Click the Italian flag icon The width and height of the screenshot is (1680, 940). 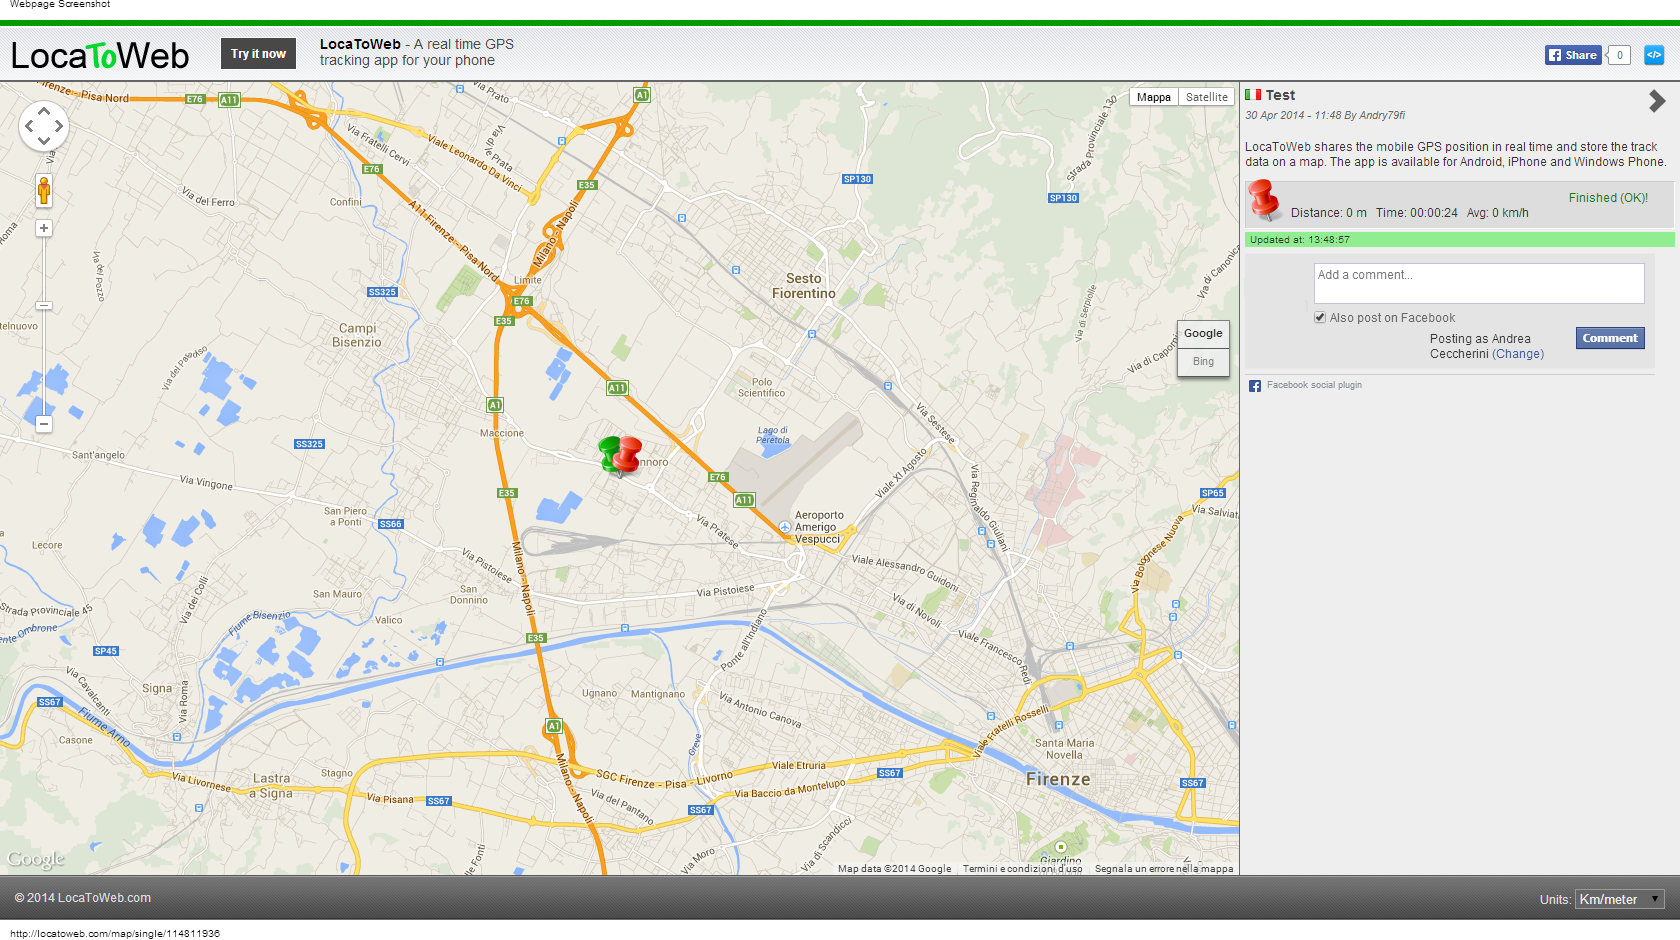(1253, 95)
